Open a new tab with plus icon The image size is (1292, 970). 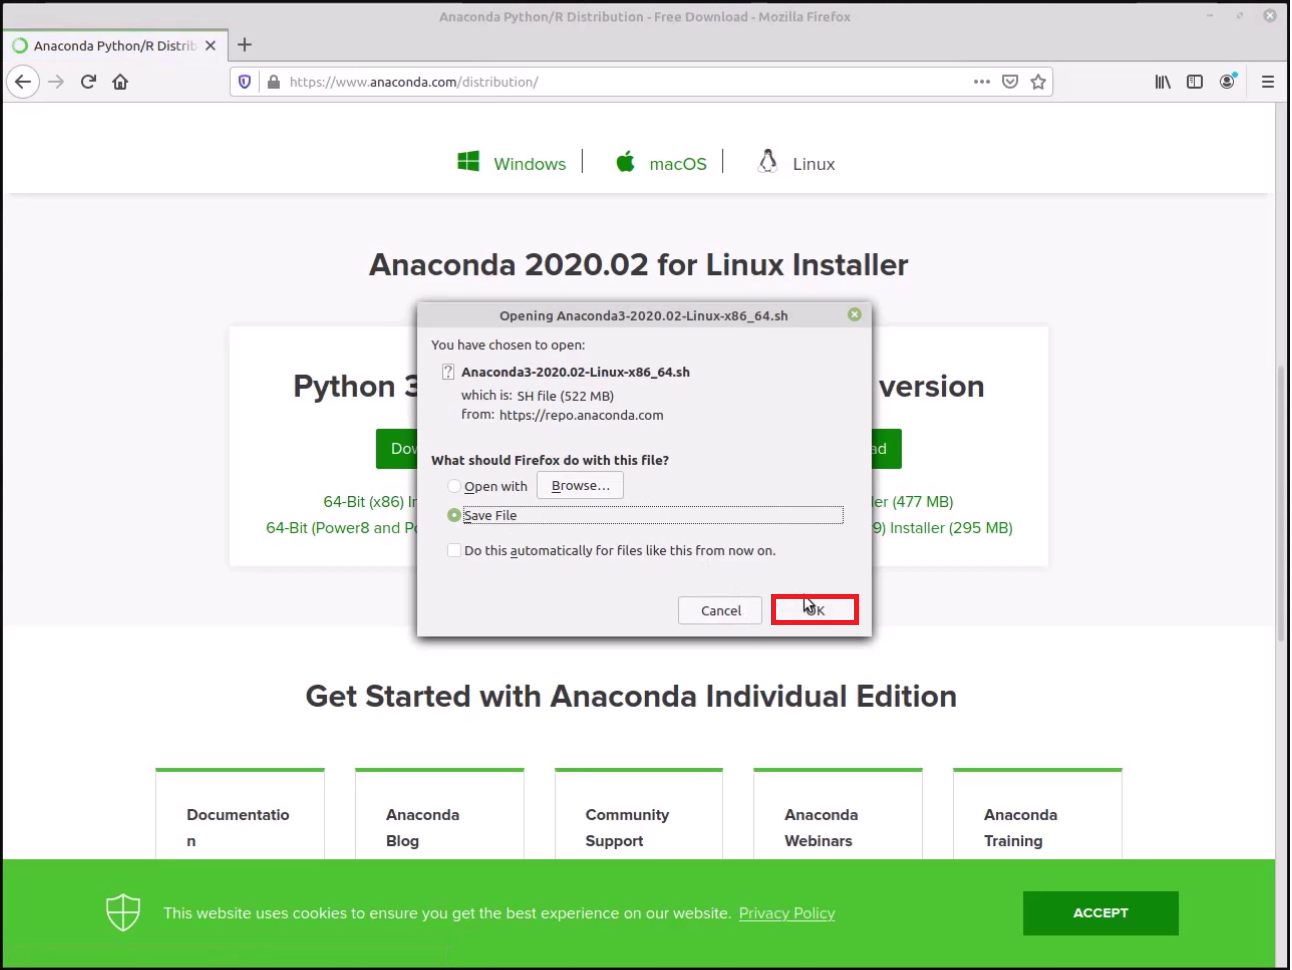(244, 45)
